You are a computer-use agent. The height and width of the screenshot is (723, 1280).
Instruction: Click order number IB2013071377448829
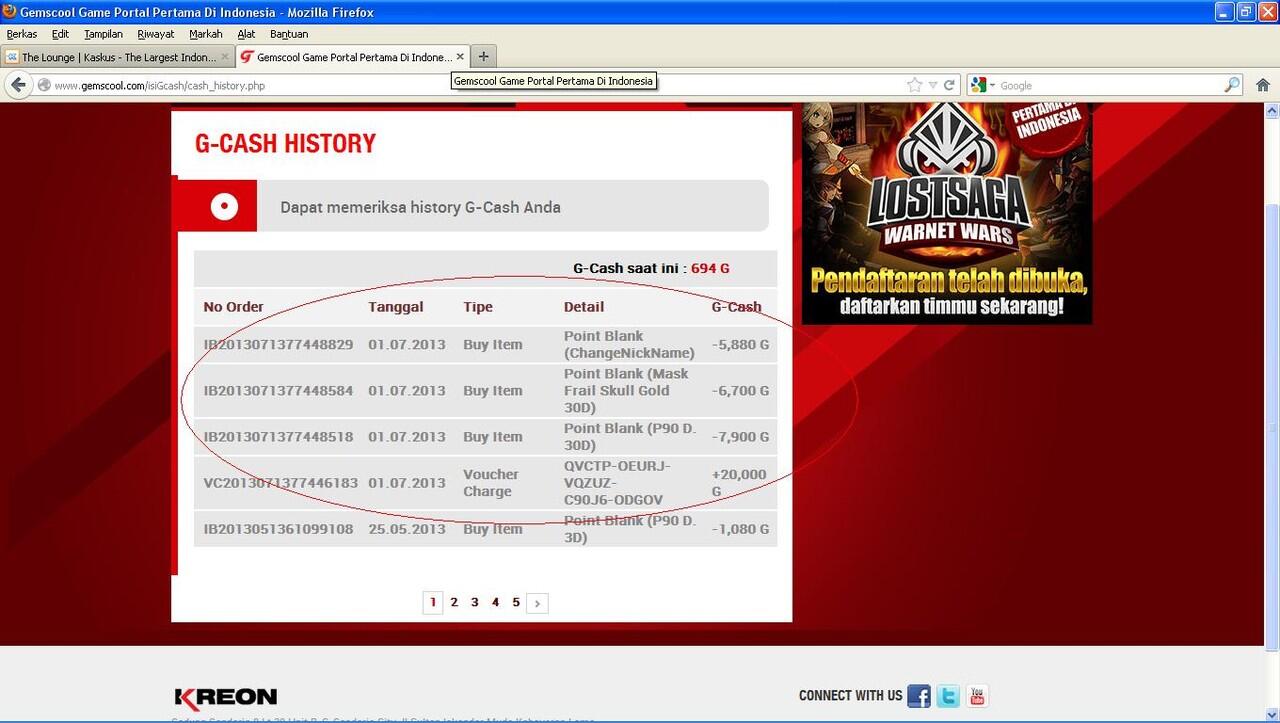[278, 345]
